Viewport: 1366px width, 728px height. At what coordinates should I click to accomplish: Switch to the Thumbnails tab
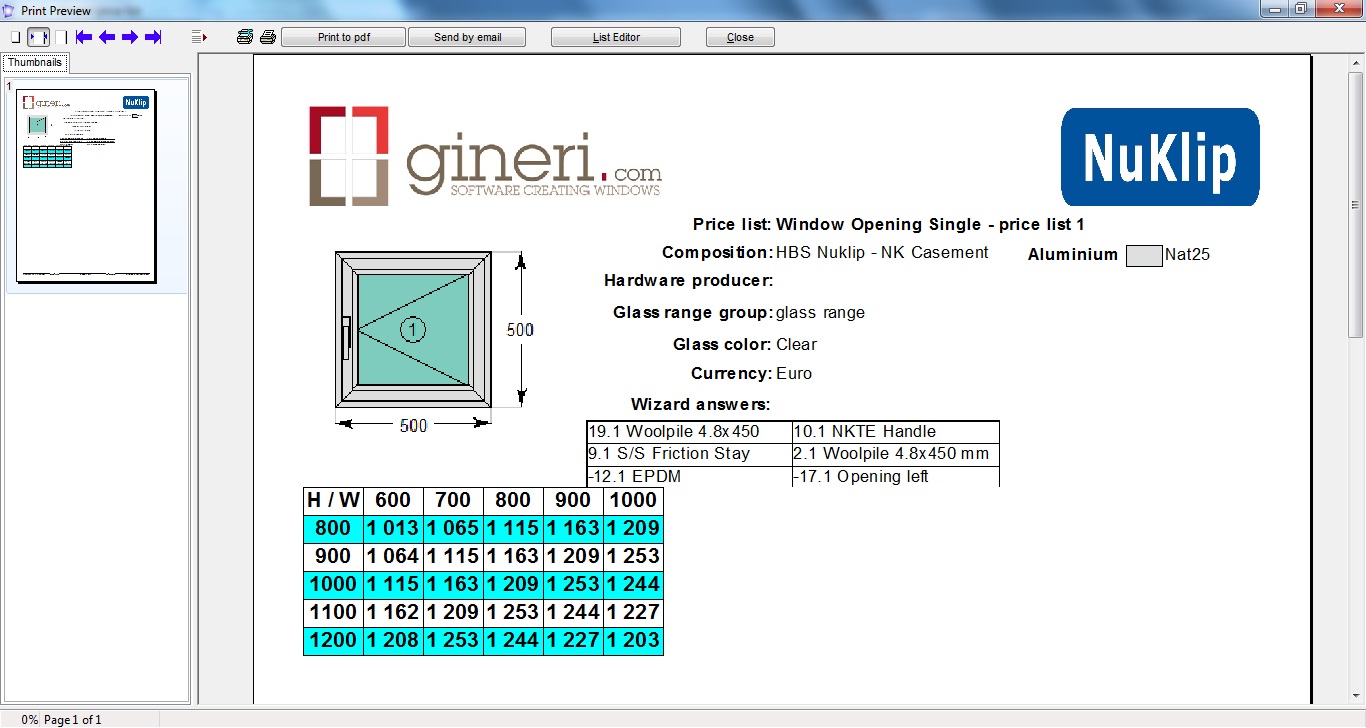click(x=35, y=62)
